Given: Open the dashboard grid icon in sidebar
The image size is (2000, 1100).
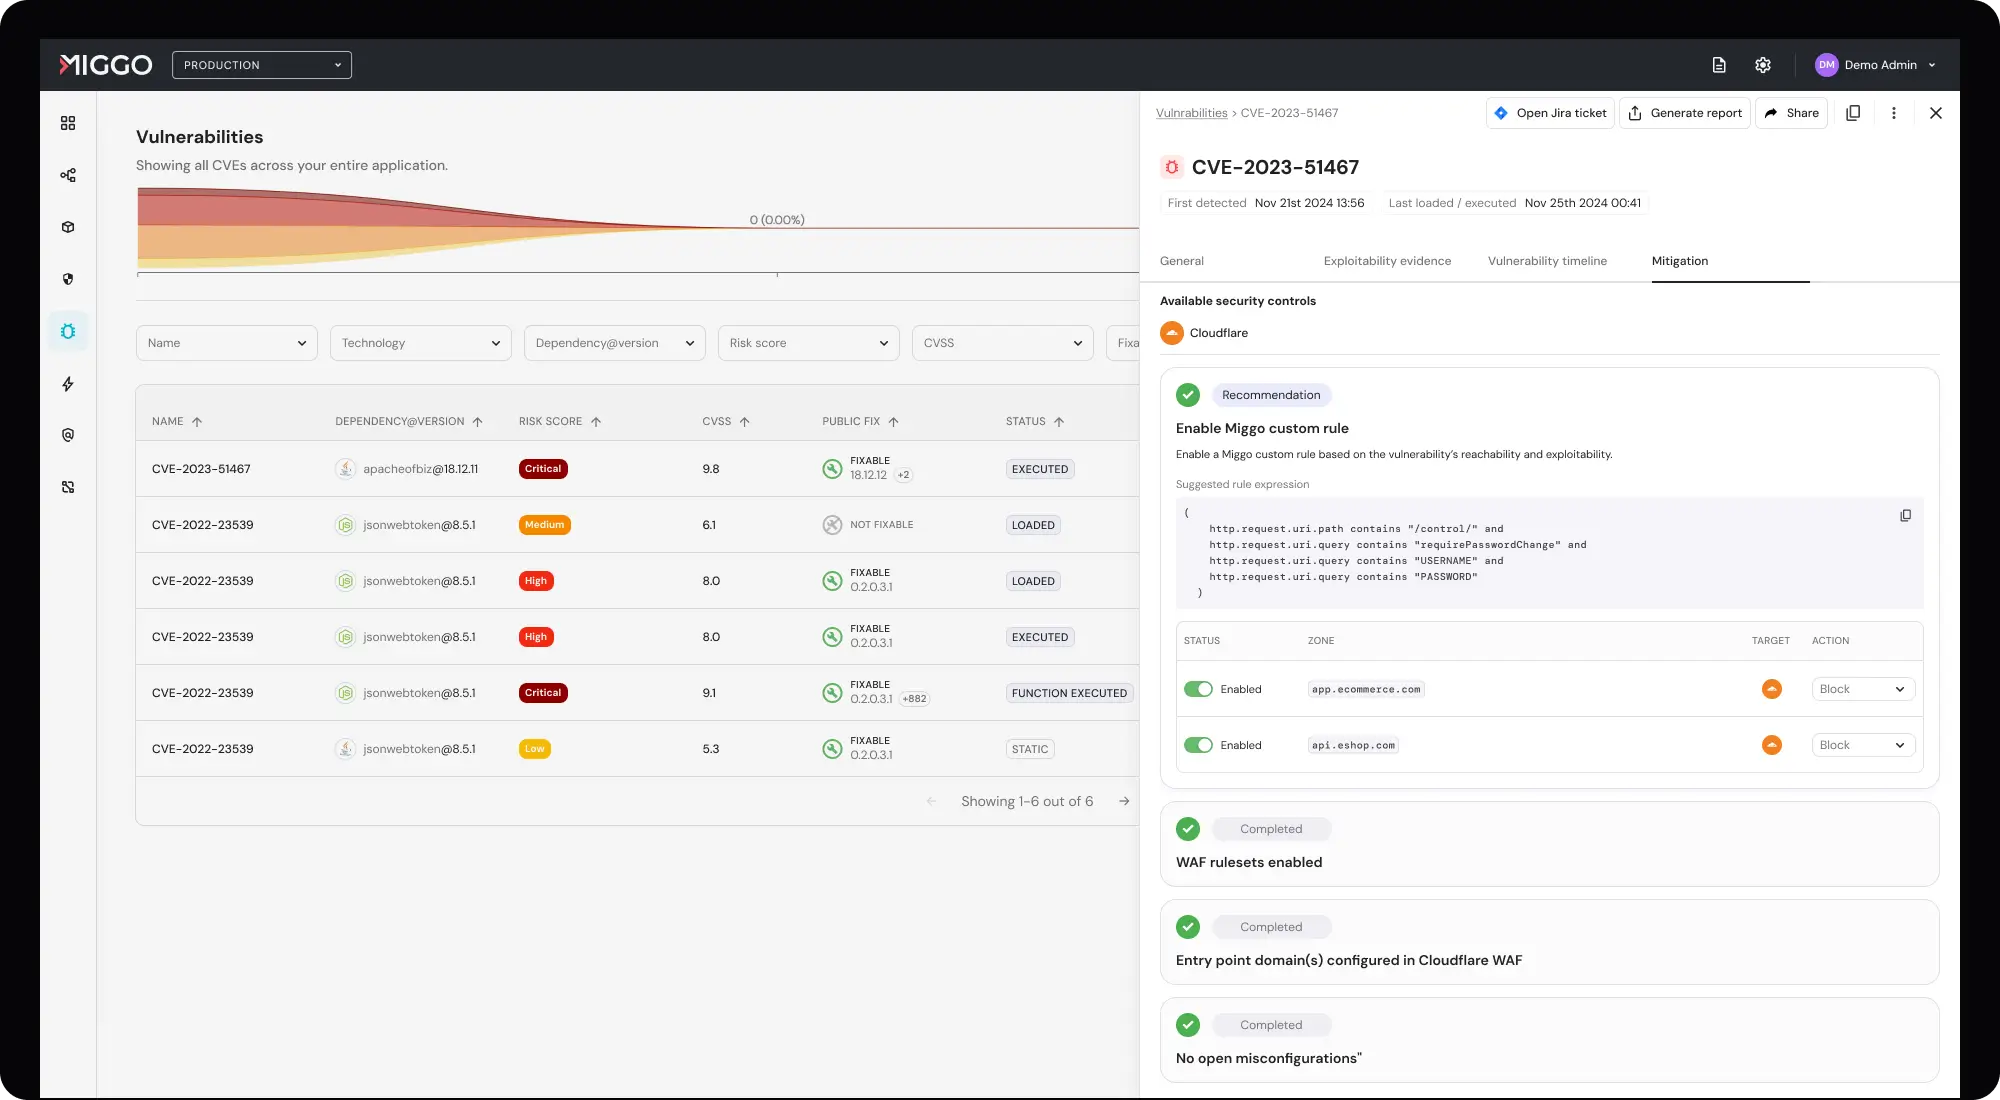Looking at the screenshot, I should point(68,123).
